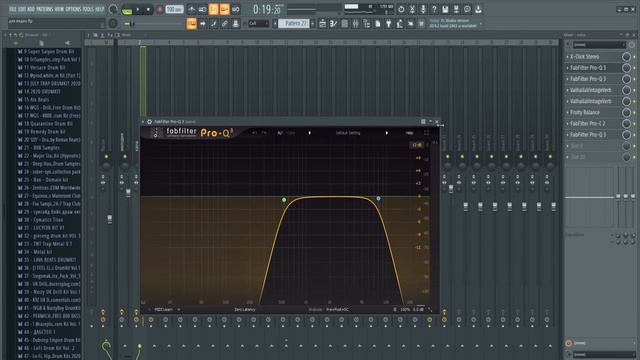The height and width of the screenshot is (360, 640).
Task: Click the save project disk icon
Action: point(445,9)
